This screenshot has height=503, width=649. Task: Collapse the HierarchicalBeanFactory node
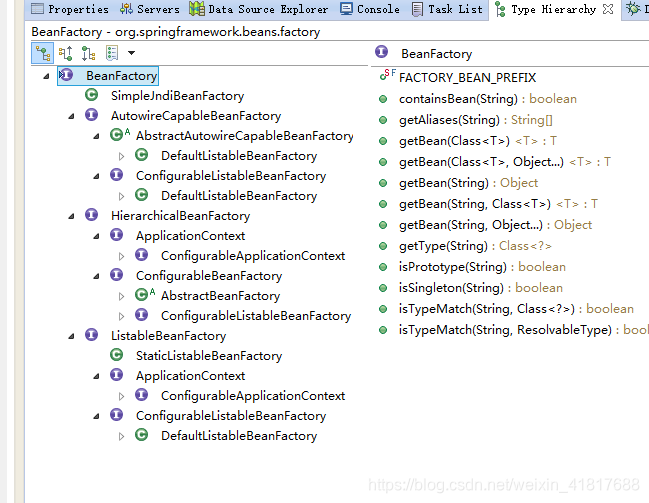[71, 216]
